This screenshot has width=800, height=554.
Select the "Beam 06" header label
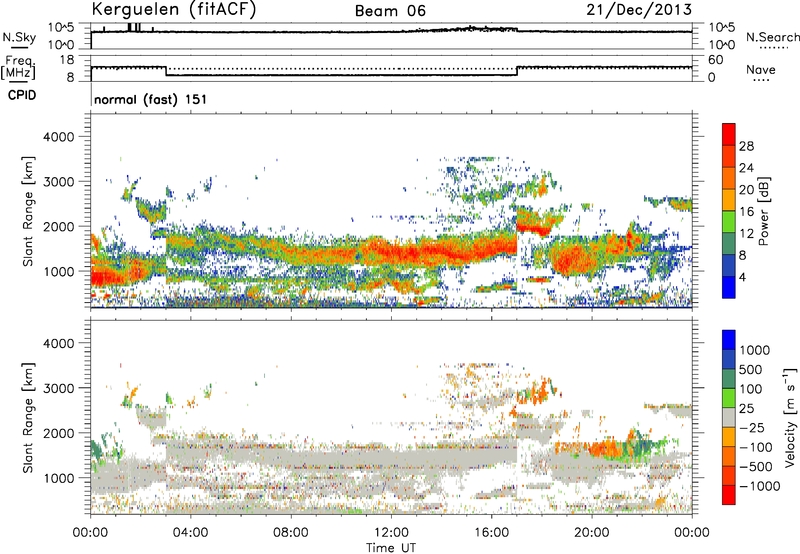pos(390,11)
